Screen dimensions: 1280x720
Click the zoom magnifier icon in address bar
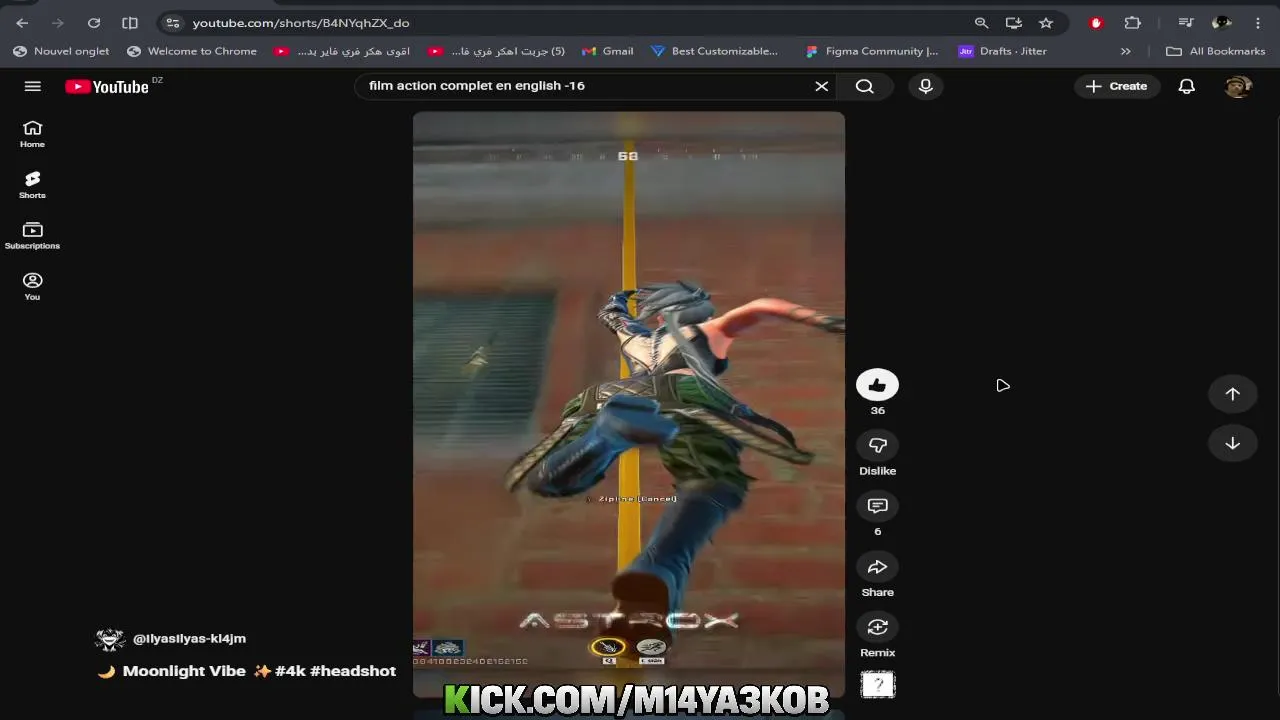click(981, 23)
